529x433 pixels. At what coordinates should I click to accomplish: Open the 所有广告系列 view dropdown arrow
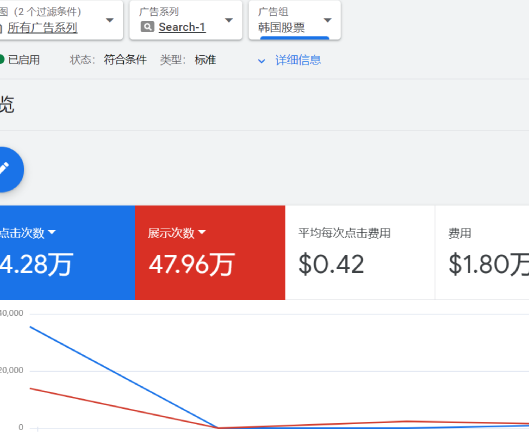coord(110,20)
